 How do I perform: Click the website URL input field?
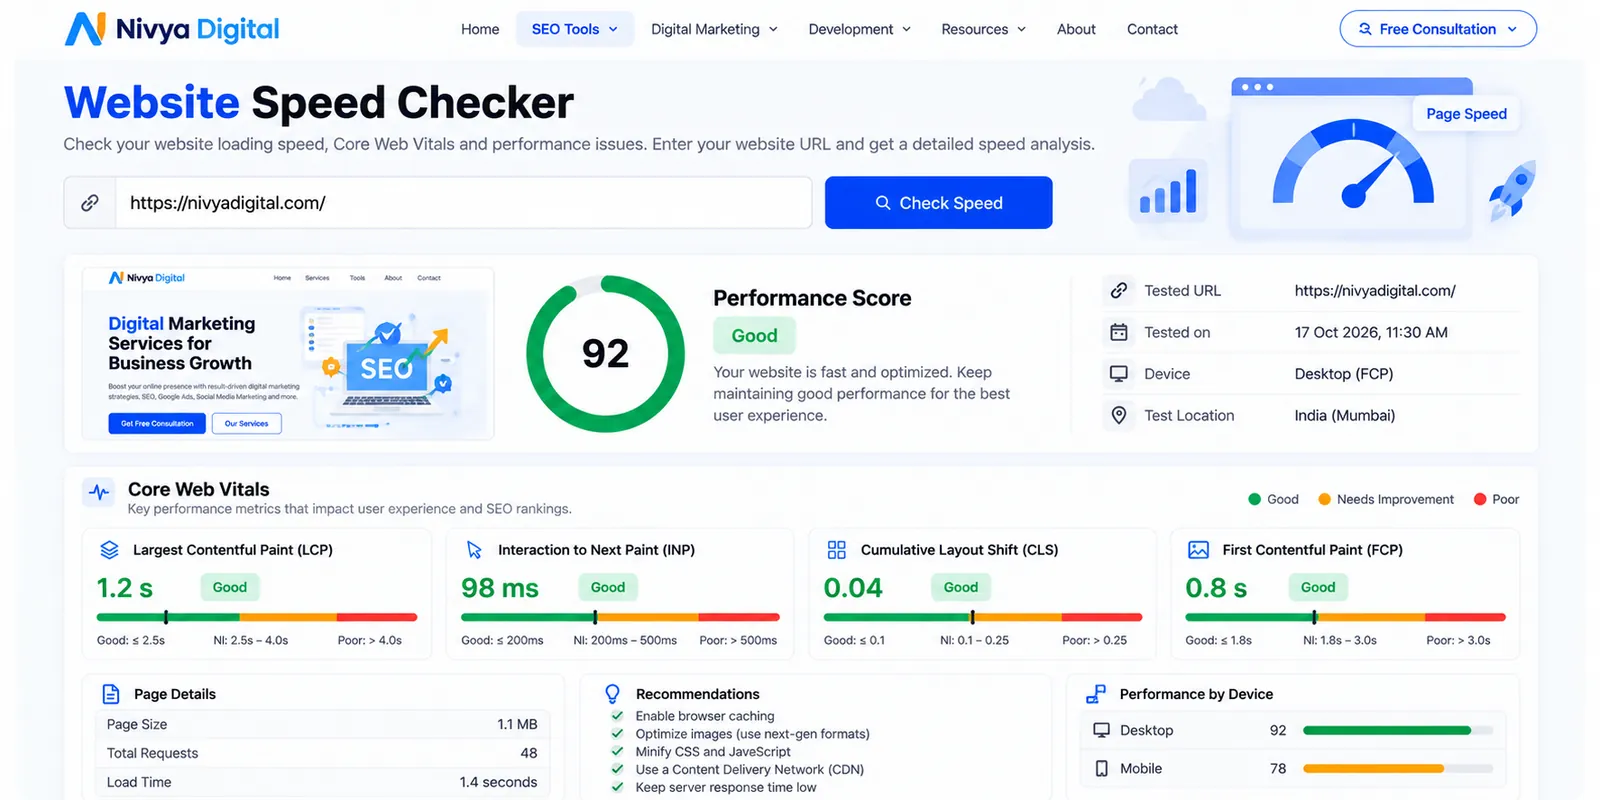[x=463, y=203]
